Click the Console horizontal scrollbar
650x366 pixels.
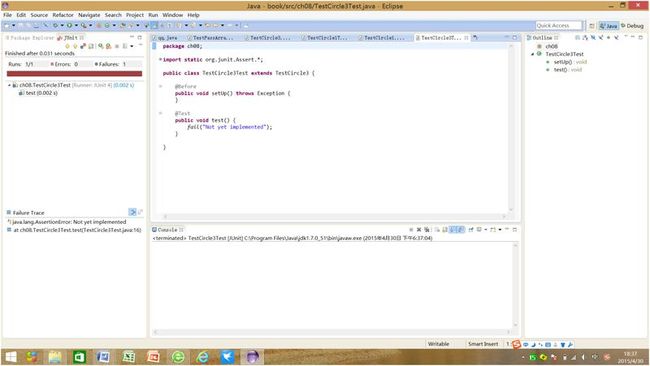331,332
